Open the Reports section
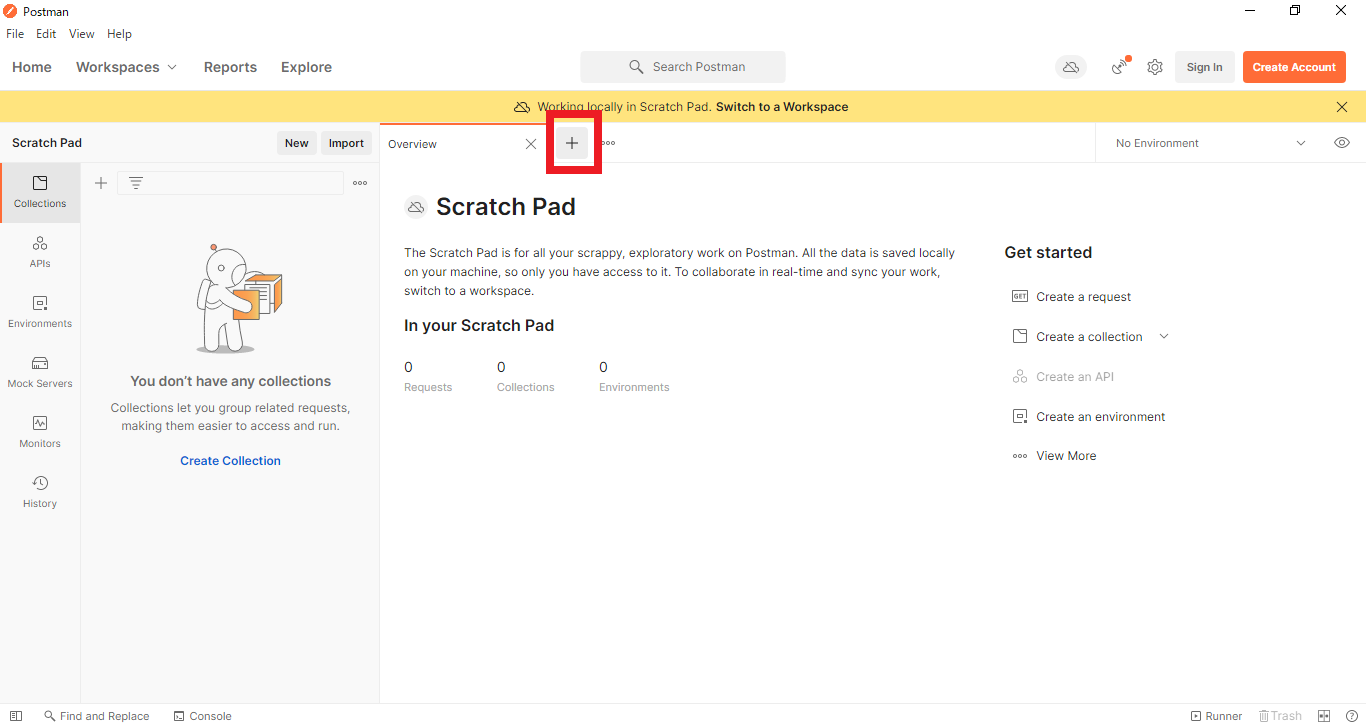 click(230, 67)
